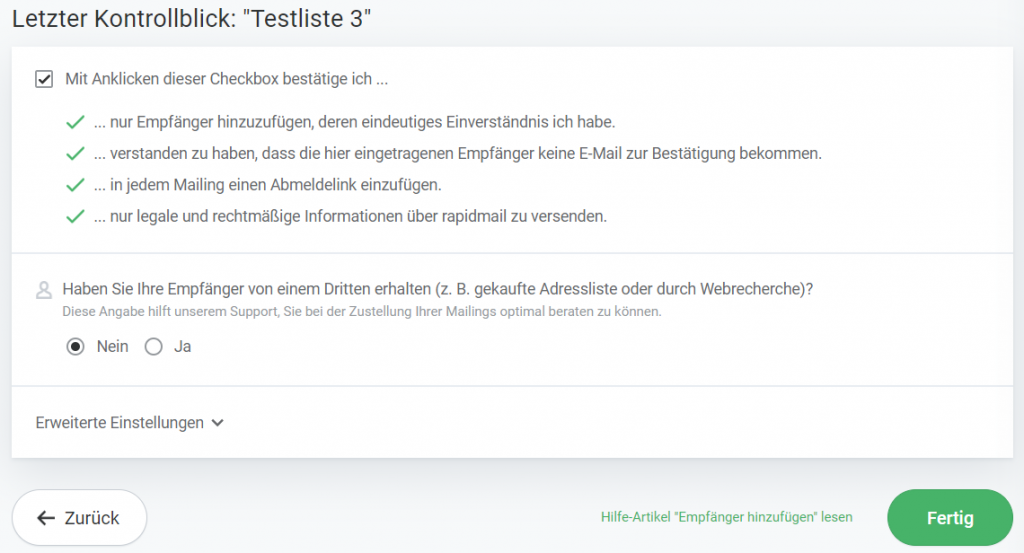Image resolution: width=1024 pixels, height=553 pixels.
Task: Select the 'Nein' radio button
Action: tap(74, 347)
